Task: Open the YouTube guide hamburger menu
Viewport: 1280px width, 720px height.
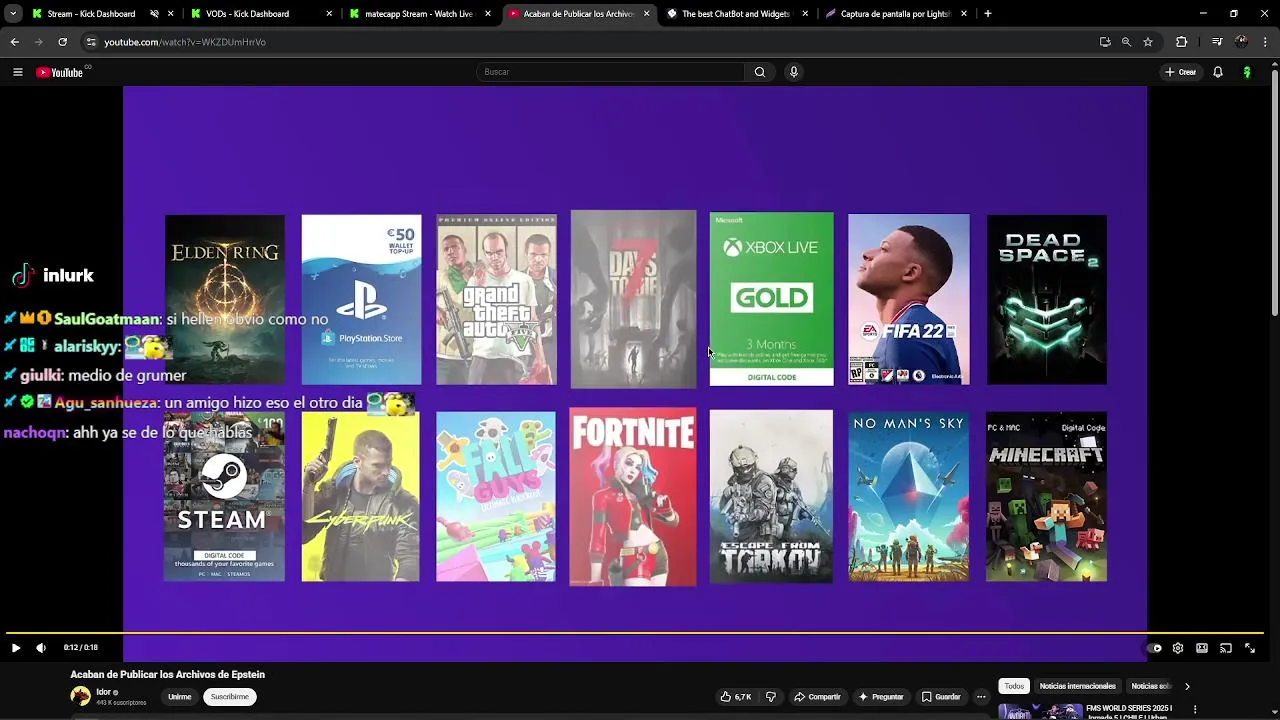Action: (17, 72)
